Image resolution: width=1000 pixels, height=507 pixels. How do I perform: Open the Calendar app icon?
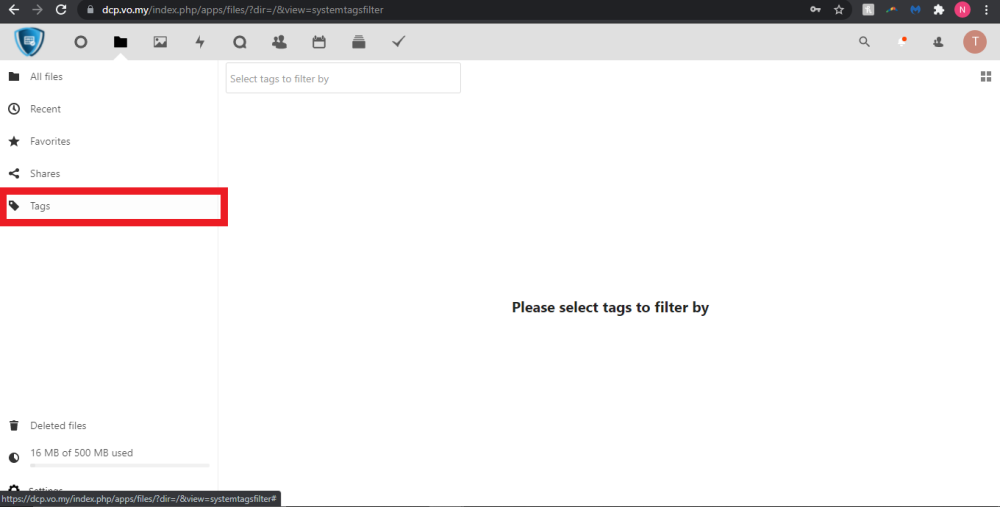(x=319, y=42)
